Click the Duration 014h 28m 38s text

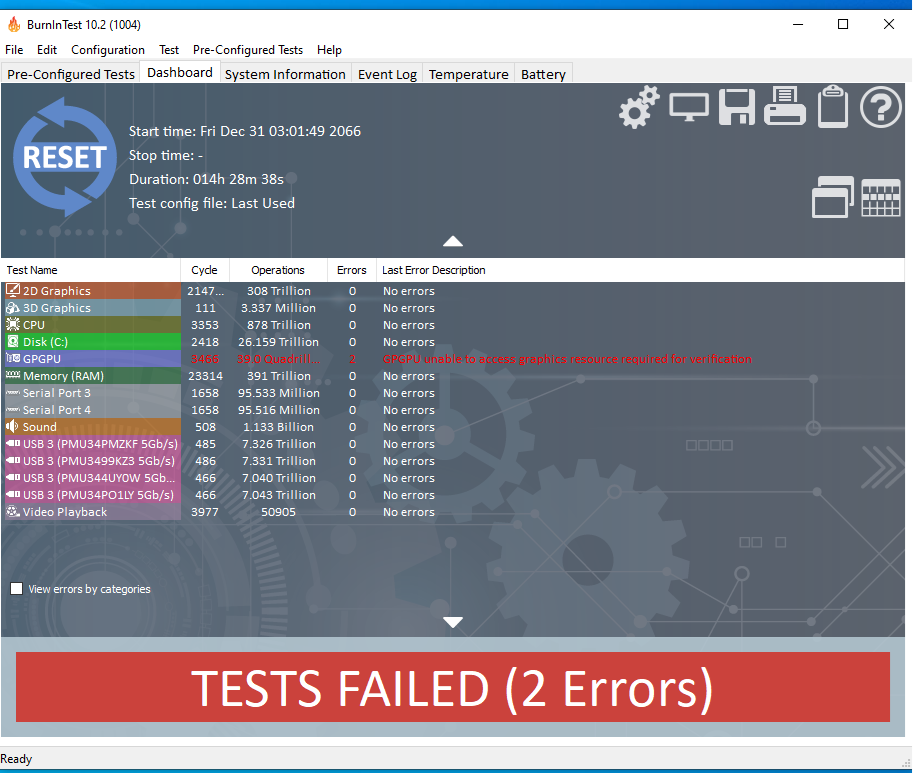[x=207, y=179]
